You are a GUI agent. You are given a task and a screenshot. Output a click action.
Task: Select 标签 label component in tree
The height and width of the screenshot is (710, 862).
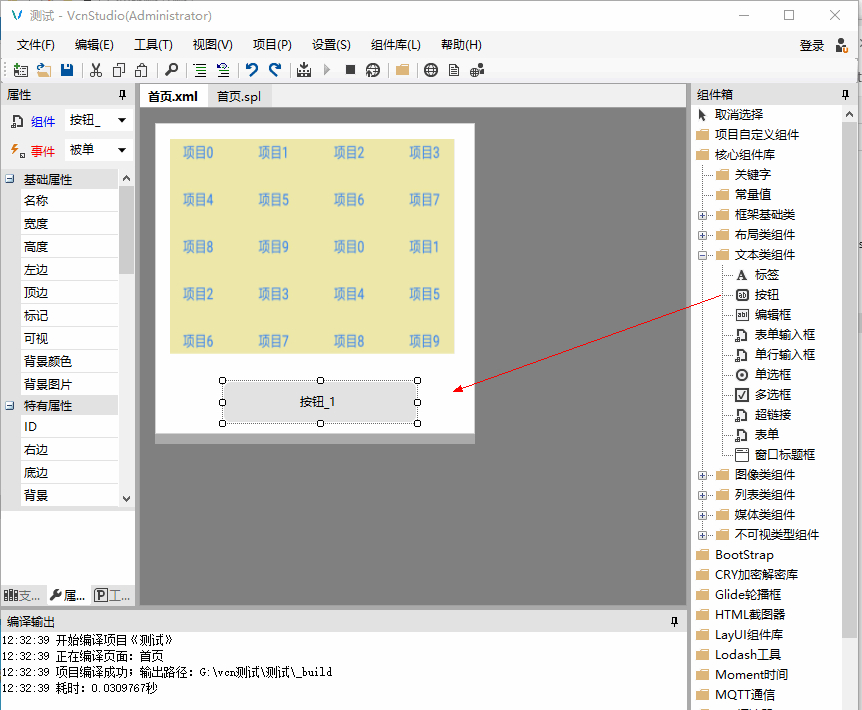(766, 275)
